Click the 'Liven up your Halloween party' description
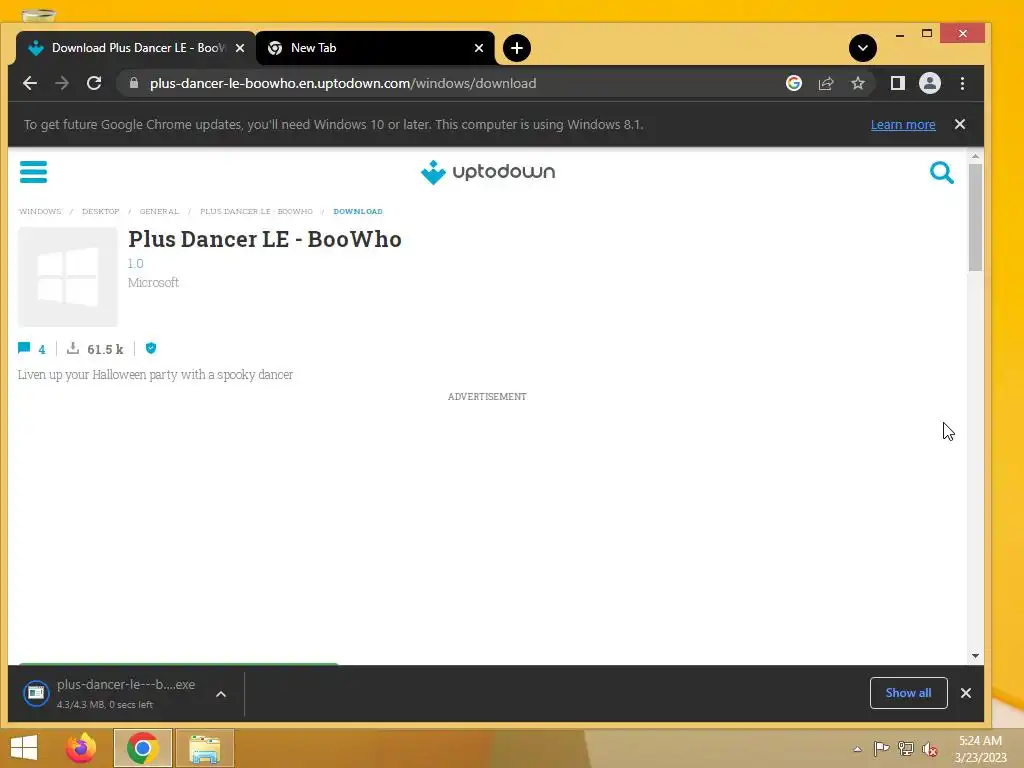 pos(155,375)
